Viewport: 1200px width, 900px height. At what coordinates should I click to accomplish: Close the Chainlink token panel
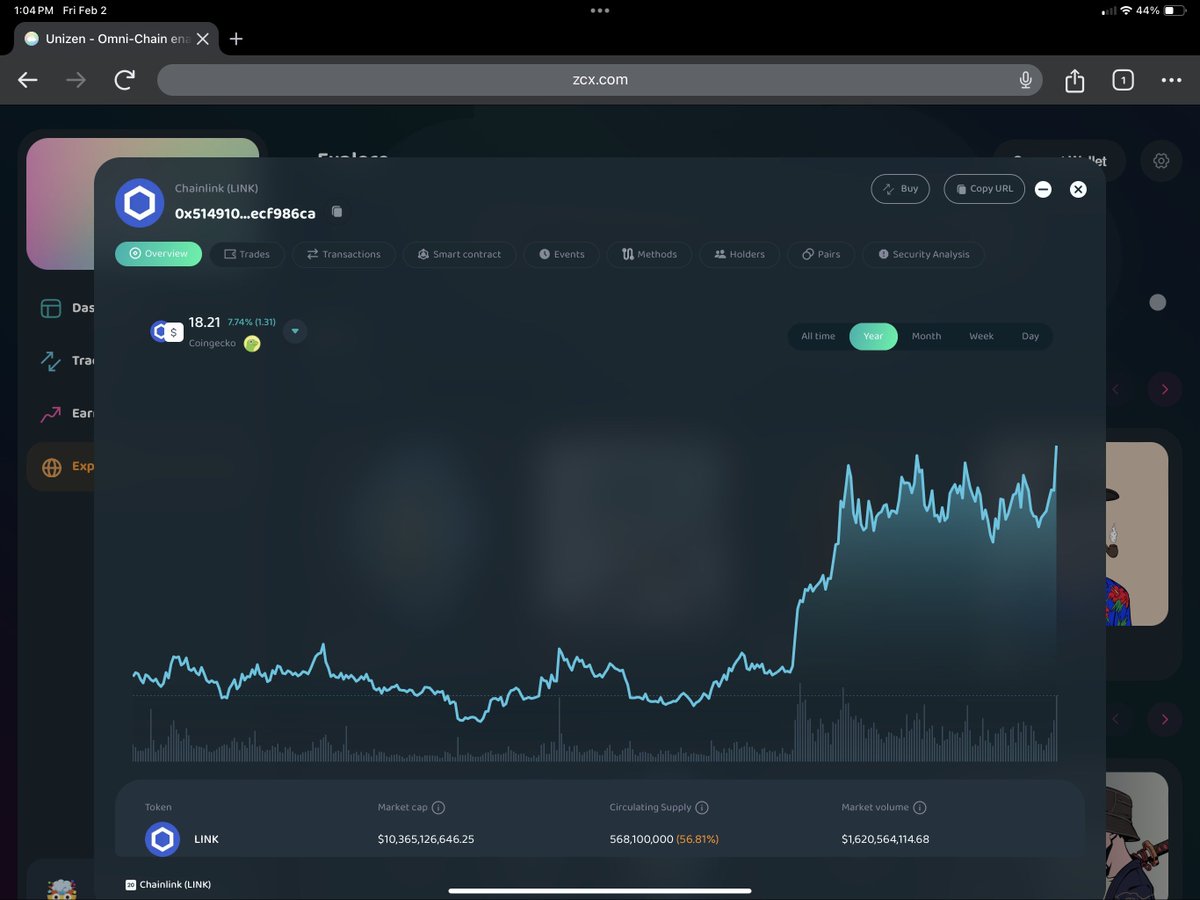tap(1078, 189)
